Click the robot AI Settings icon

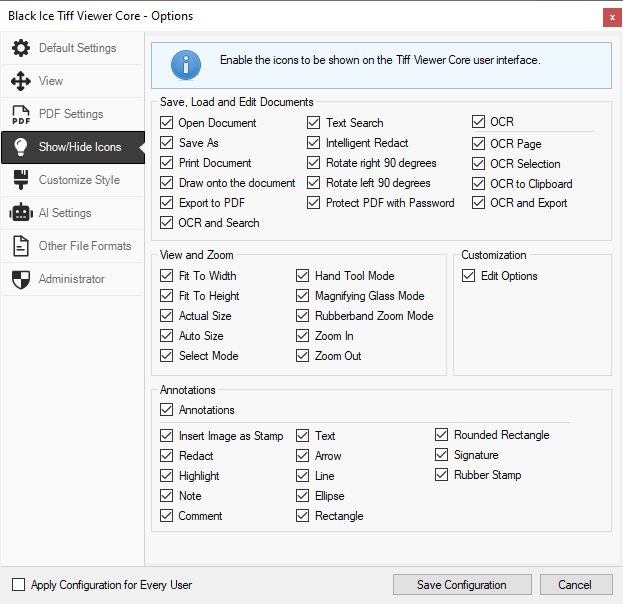point(21,213)
